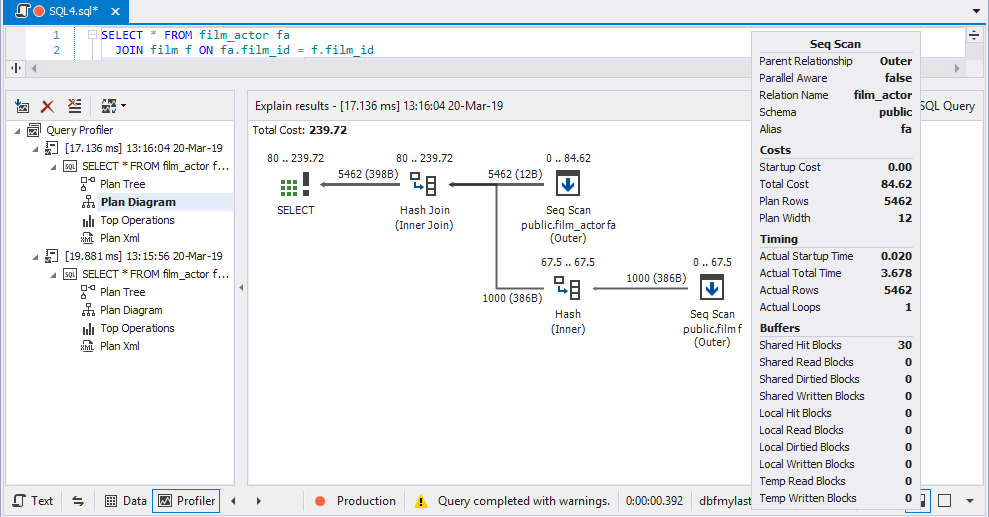This screenshot has width=989, height=517.
Task: Collapse SELECT query under 17.136 ms session
Action: (54, 167)
